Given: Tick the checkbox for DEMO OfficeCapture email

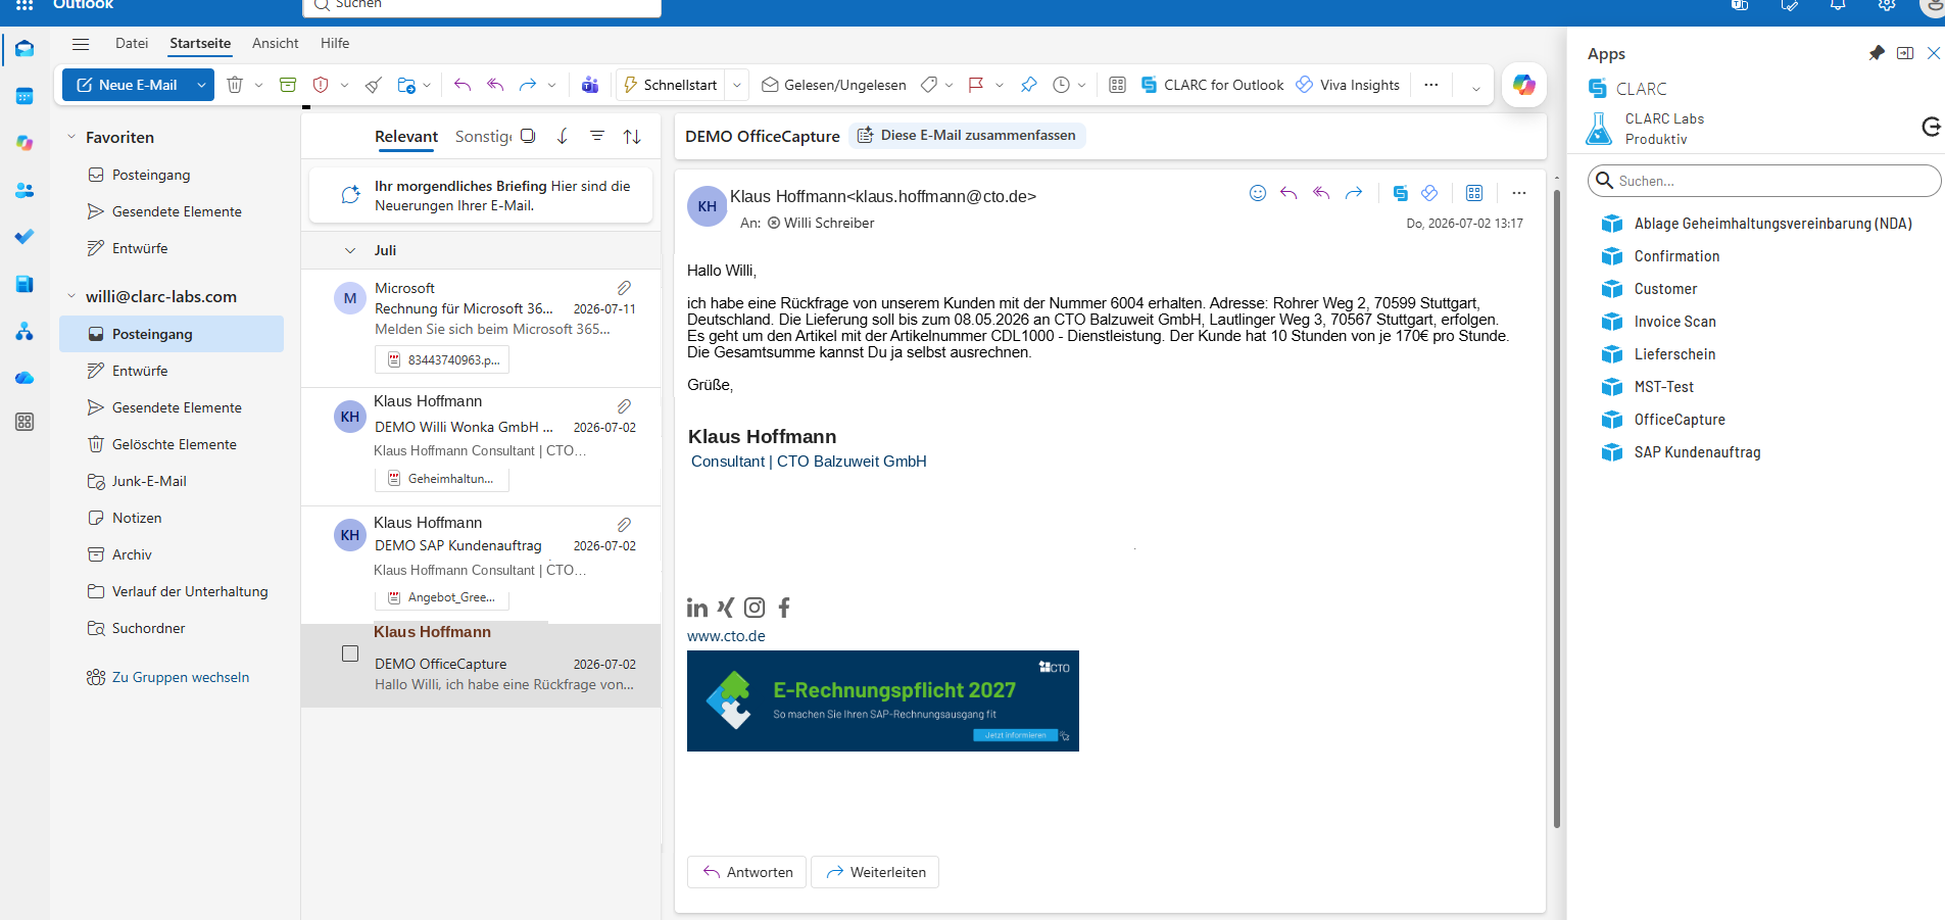Looking at the screenshot, I should pyautogui.click(x=350, y=654).
